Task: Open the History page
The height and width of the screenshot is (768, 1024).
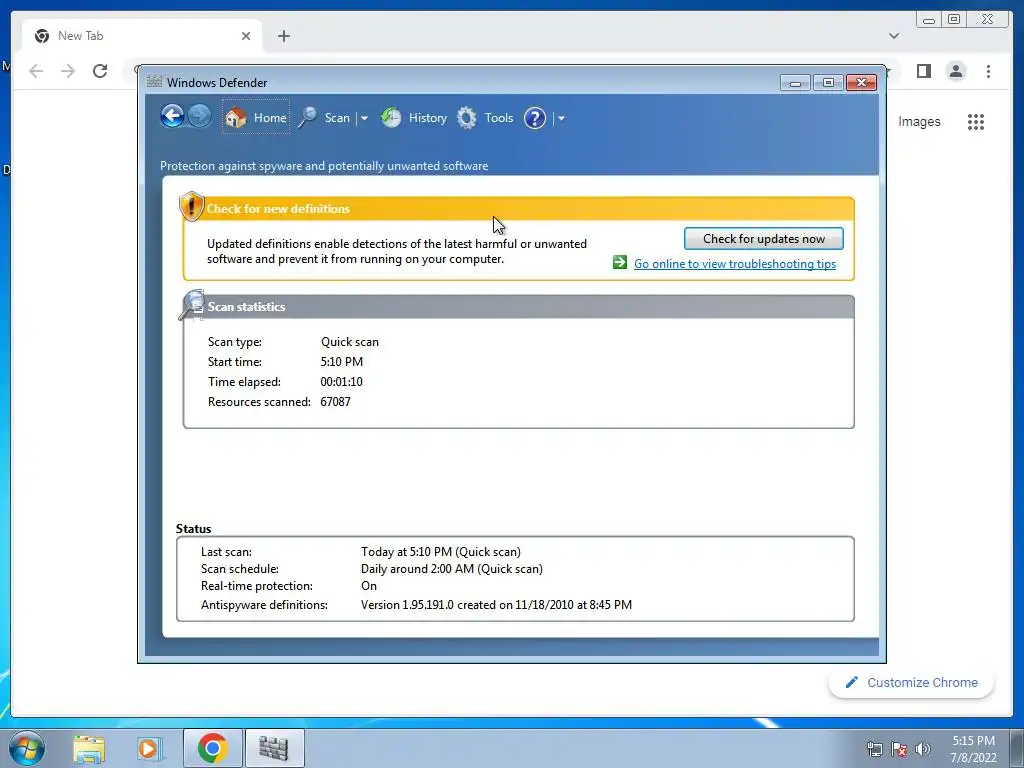Action: (x=415, y=118)
